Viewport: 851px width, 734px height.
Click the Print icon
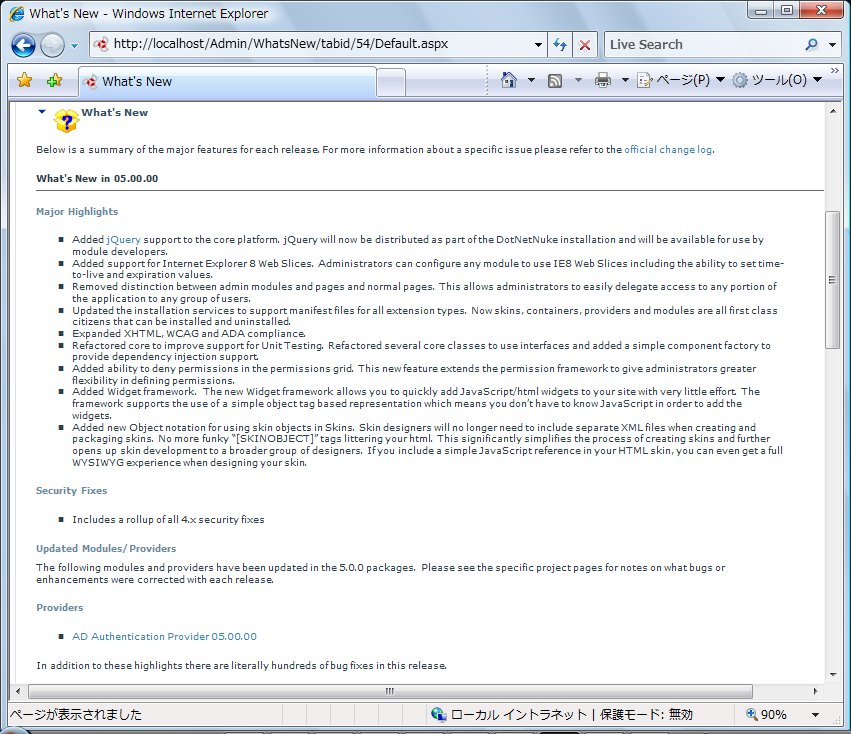tap(602, 80)
